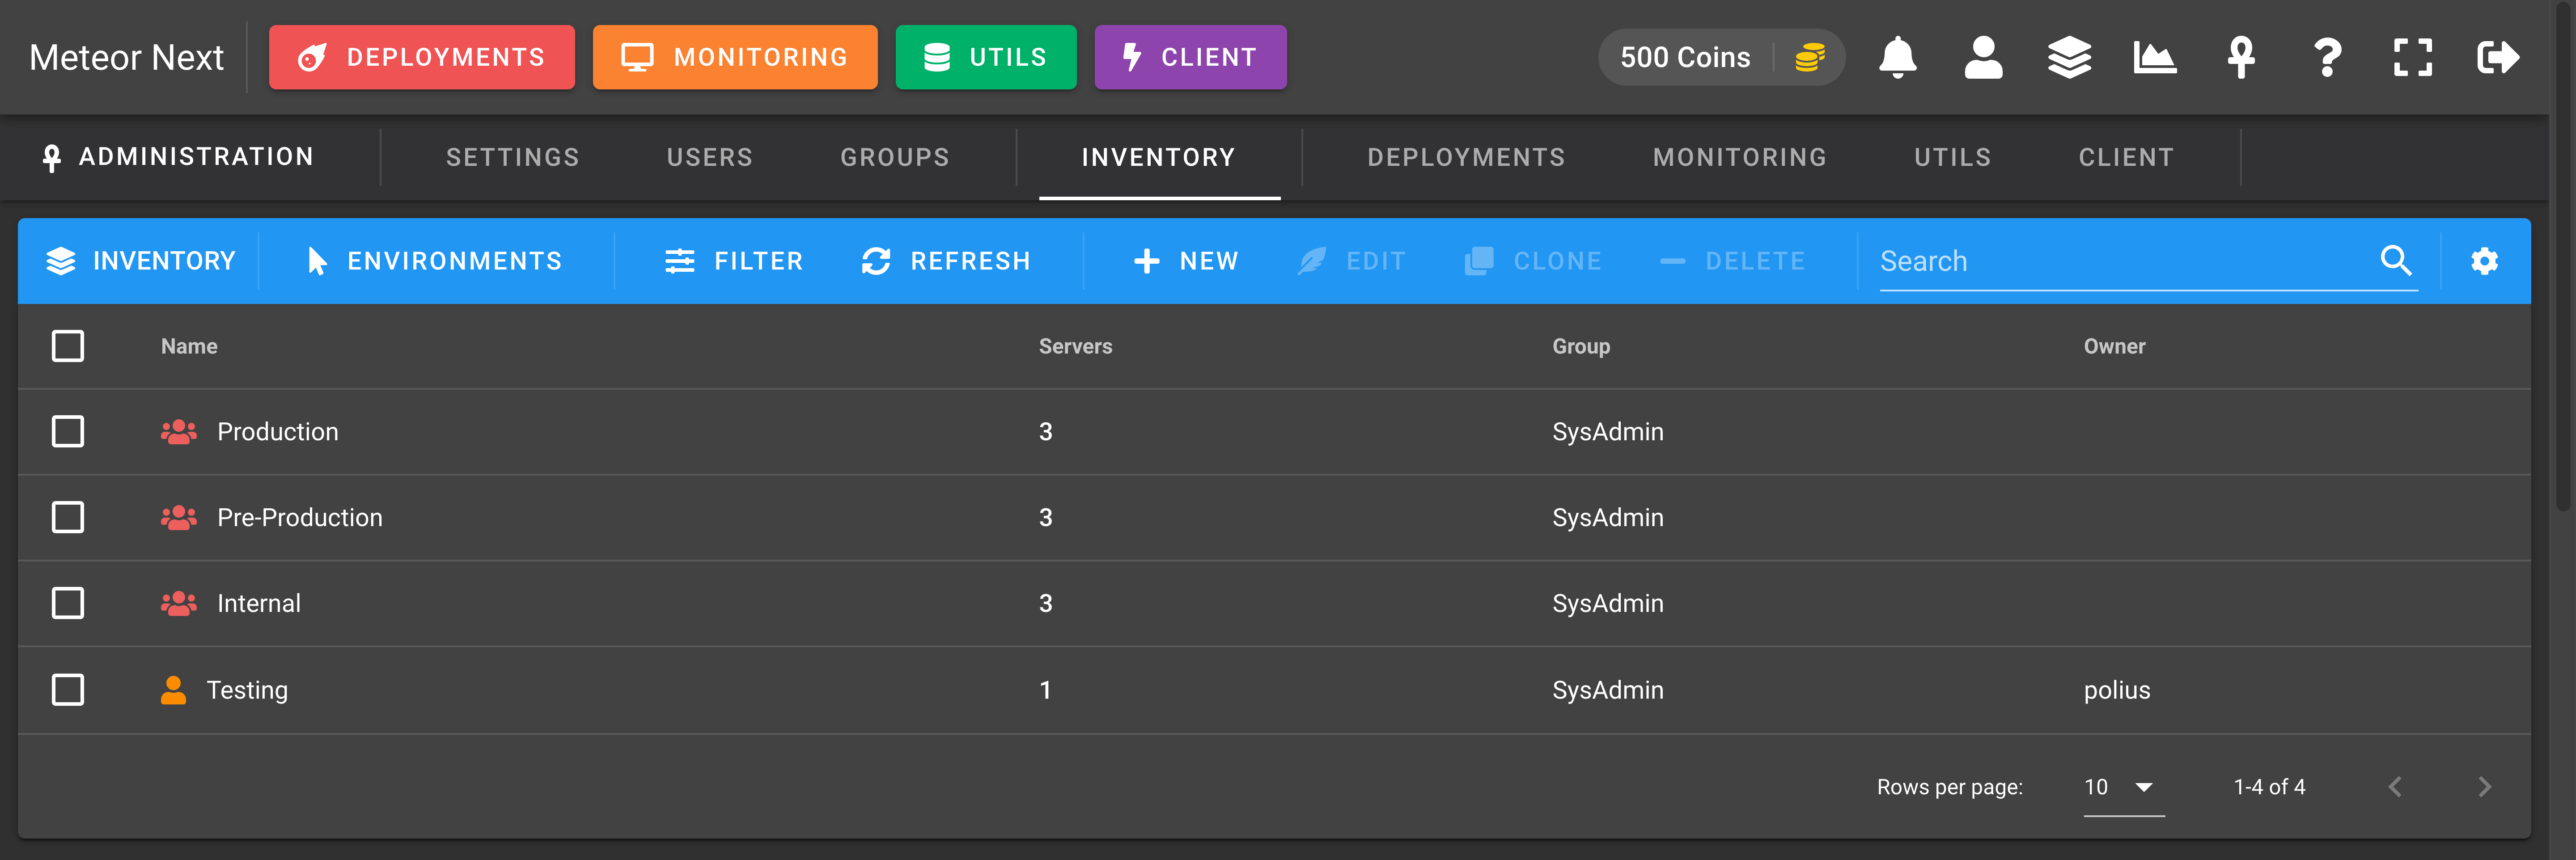
Task: Go to the previous page arrow
Action: 2395,787
